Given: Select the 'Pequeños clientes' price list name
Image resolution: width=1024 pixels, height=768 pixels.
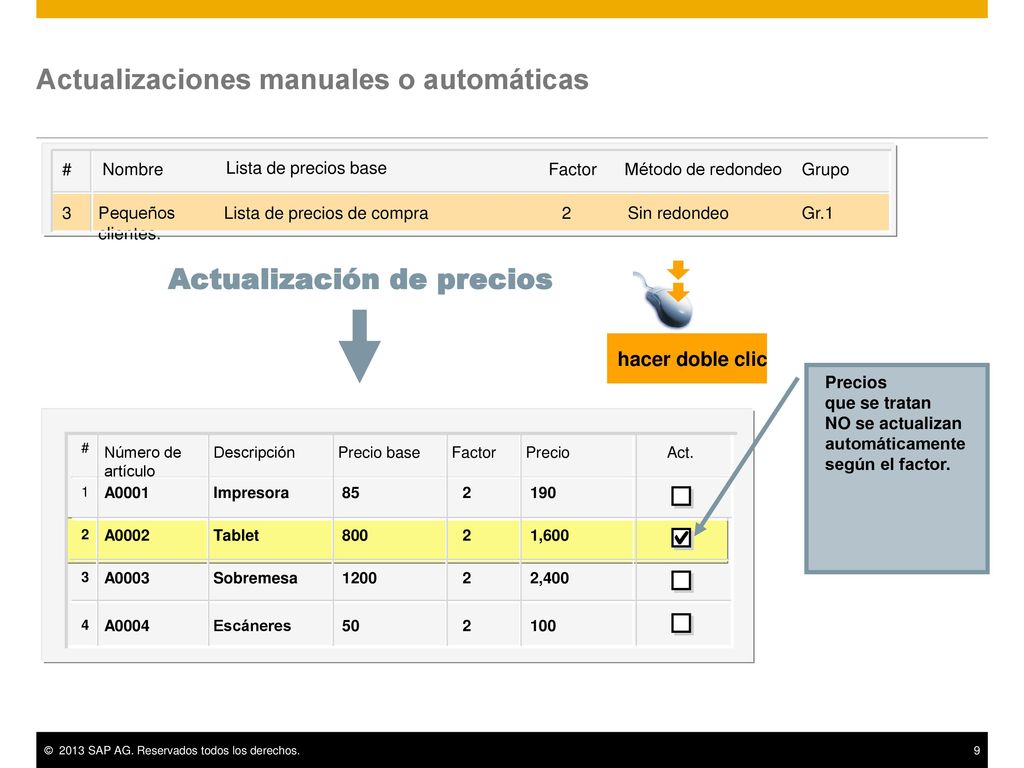Looking at the screenshot, I should (x=136, y=222).
